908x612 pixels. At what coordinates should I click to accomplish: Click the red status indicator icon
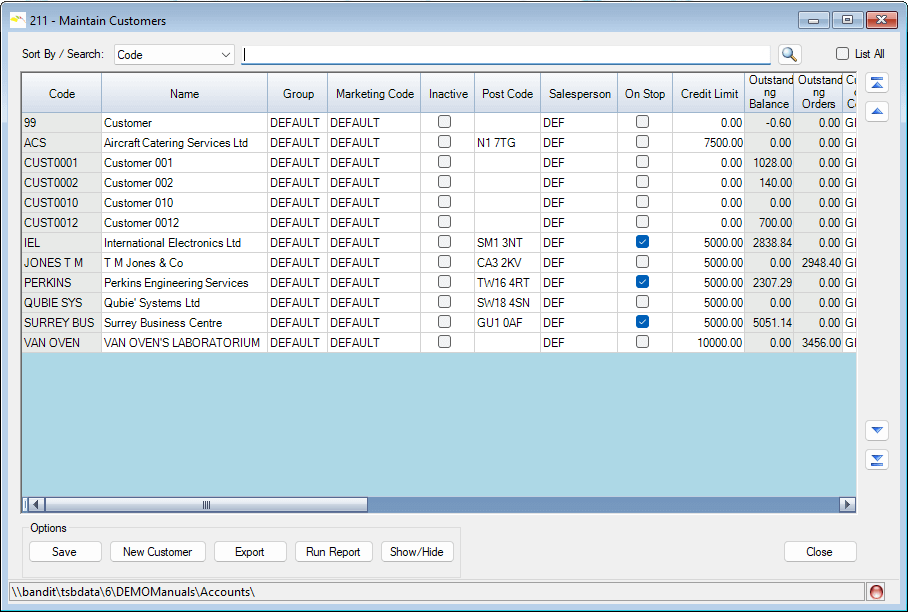pos(876,592)
